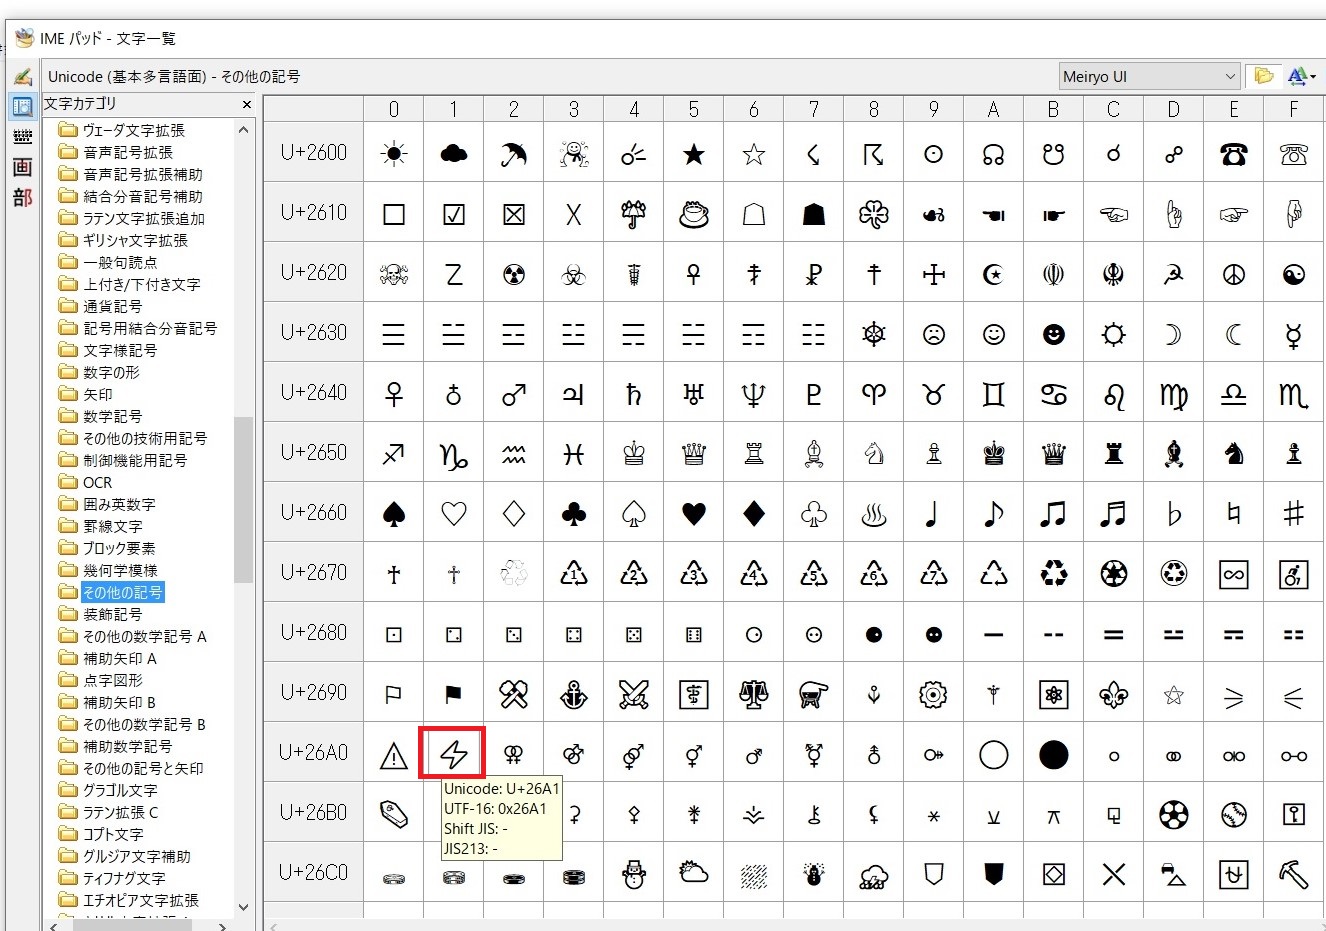Click the font size 'A' icon
Screen dimensions: 1326x931
pos(1297,77)
